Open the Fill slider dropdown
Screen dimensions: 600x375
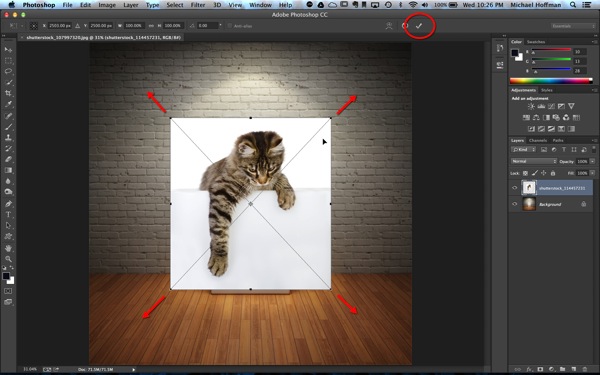coord(592,173)
